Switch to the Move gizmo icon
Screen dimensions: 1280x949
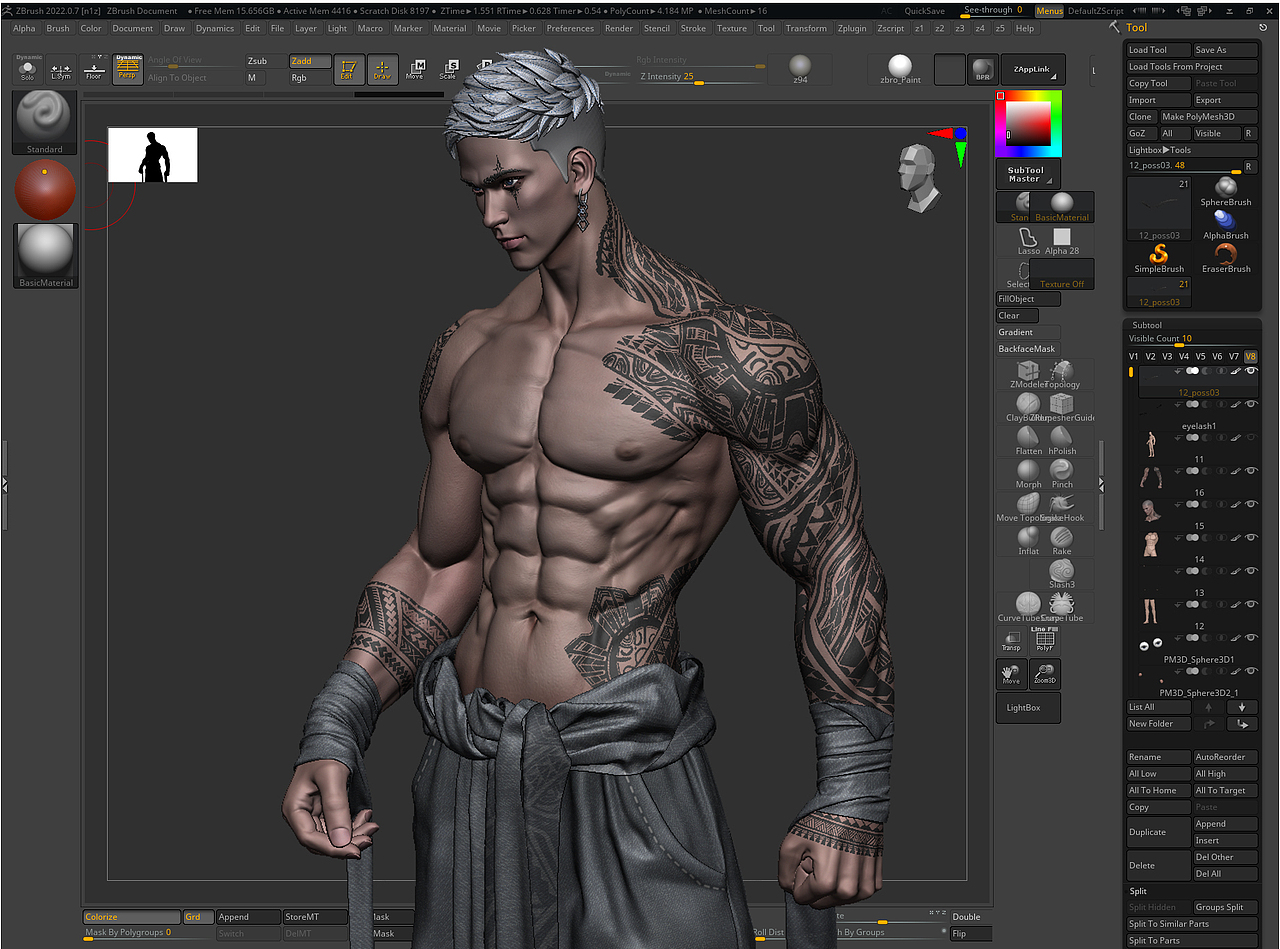click(x=415, y=69)
